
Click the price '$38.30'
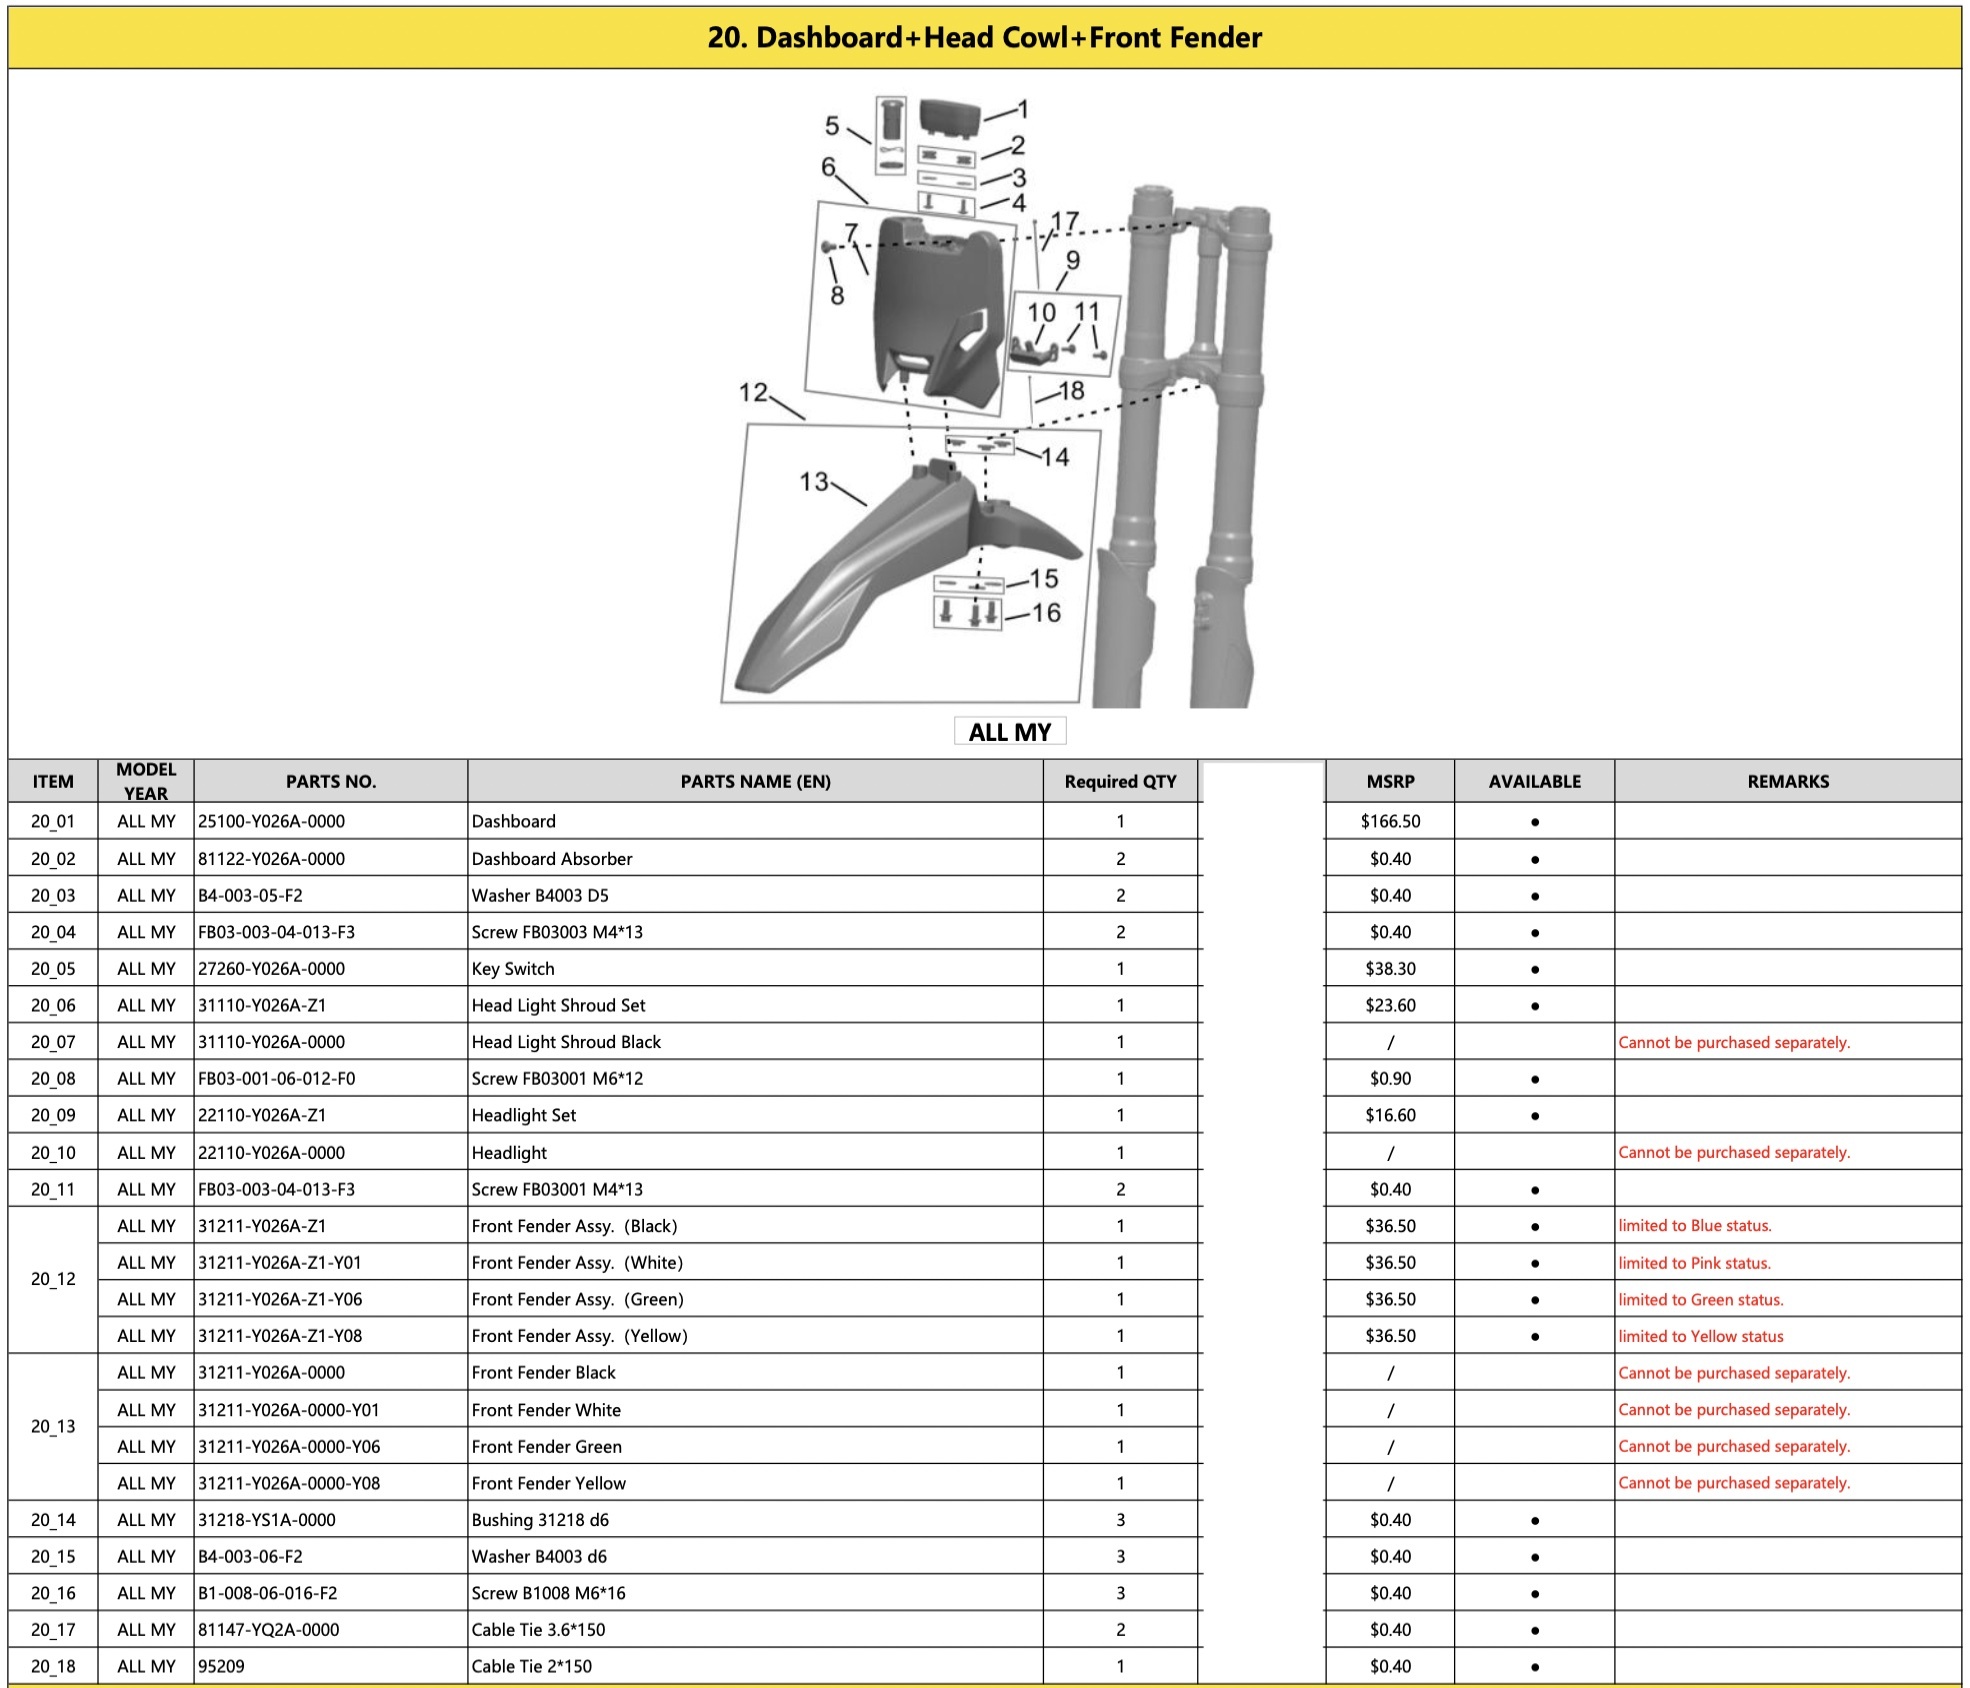point(1390,968)
